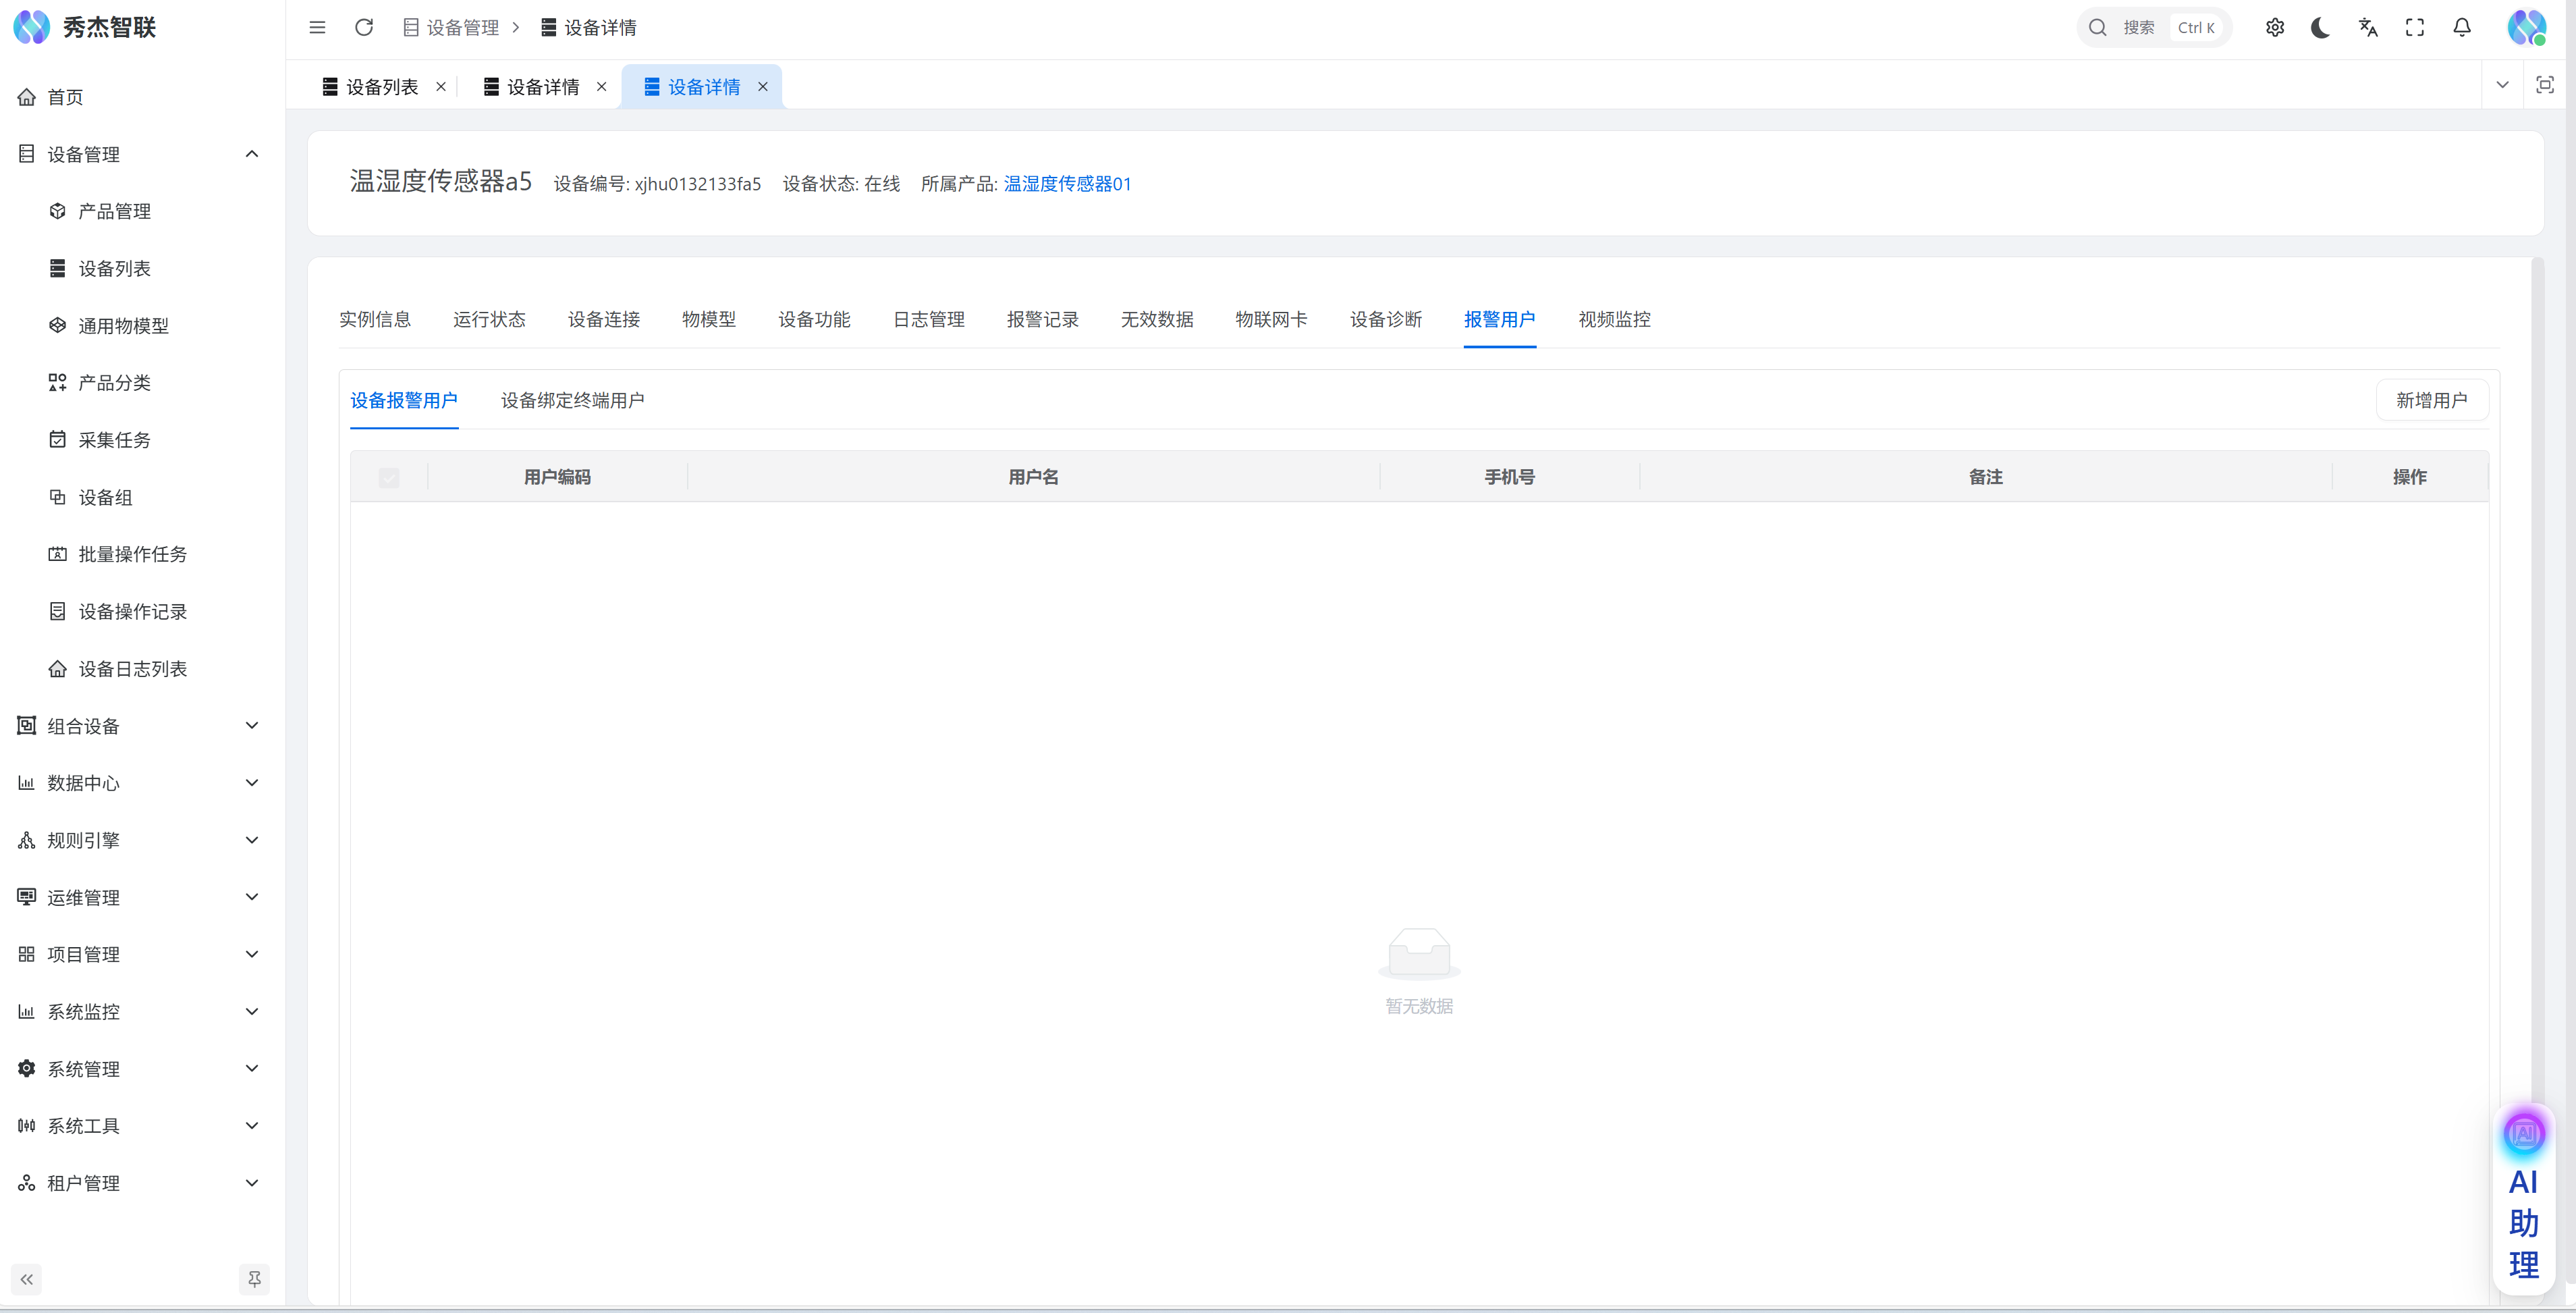The image size is (2576, 1313).
Task: Close the active 设备详情 tab
Action: click(x=763, y=87)
